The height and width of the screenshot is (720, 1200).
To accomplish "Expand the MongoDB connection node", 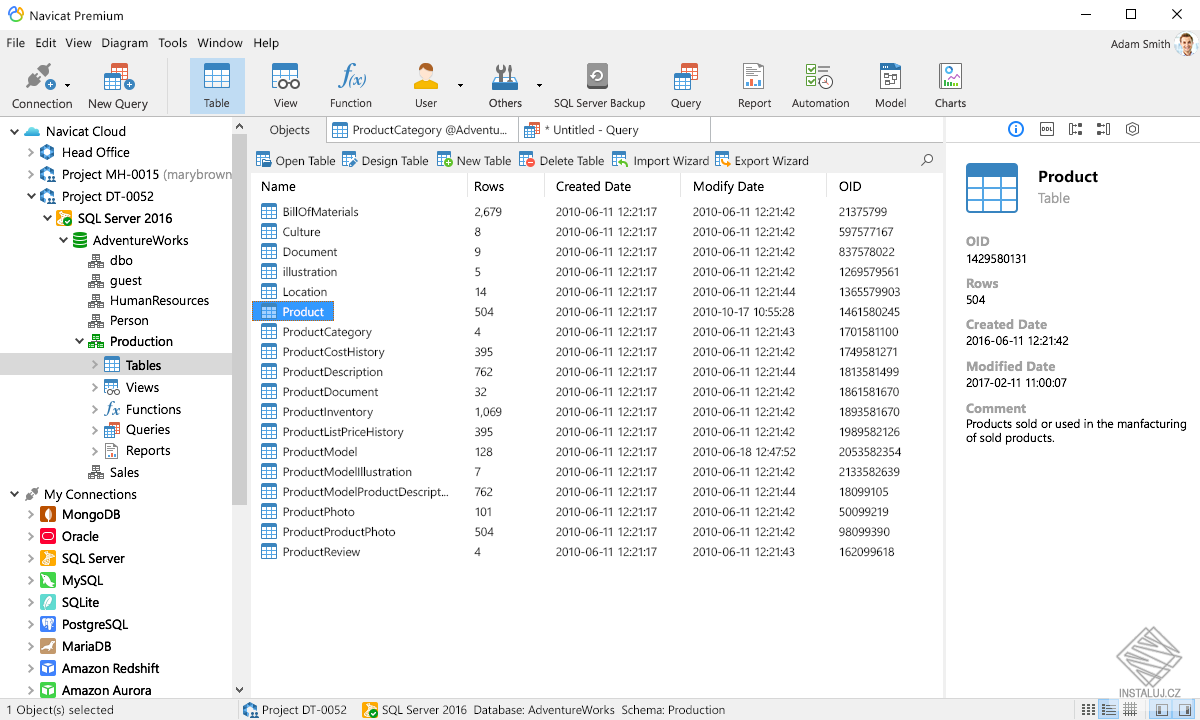I will coord(31,515).
